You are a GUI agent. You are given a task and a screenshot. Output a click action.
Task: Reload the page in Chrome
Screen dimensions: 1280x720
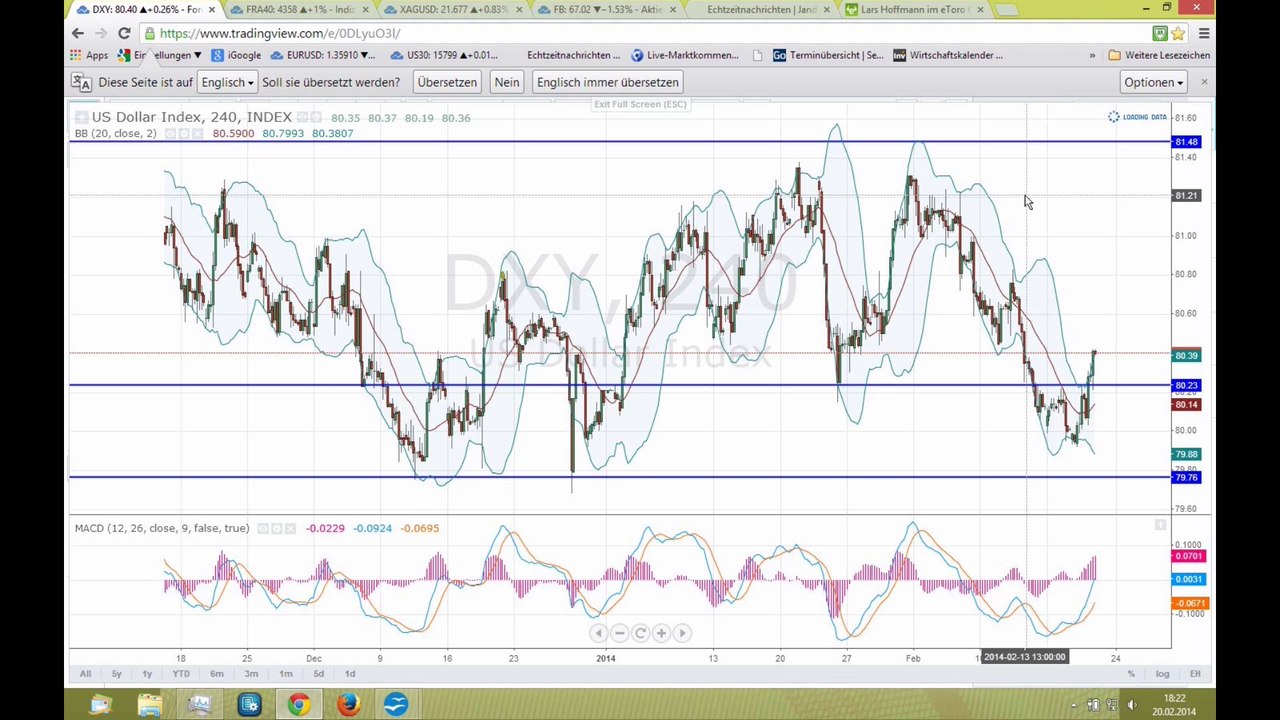tap(124, 33)
